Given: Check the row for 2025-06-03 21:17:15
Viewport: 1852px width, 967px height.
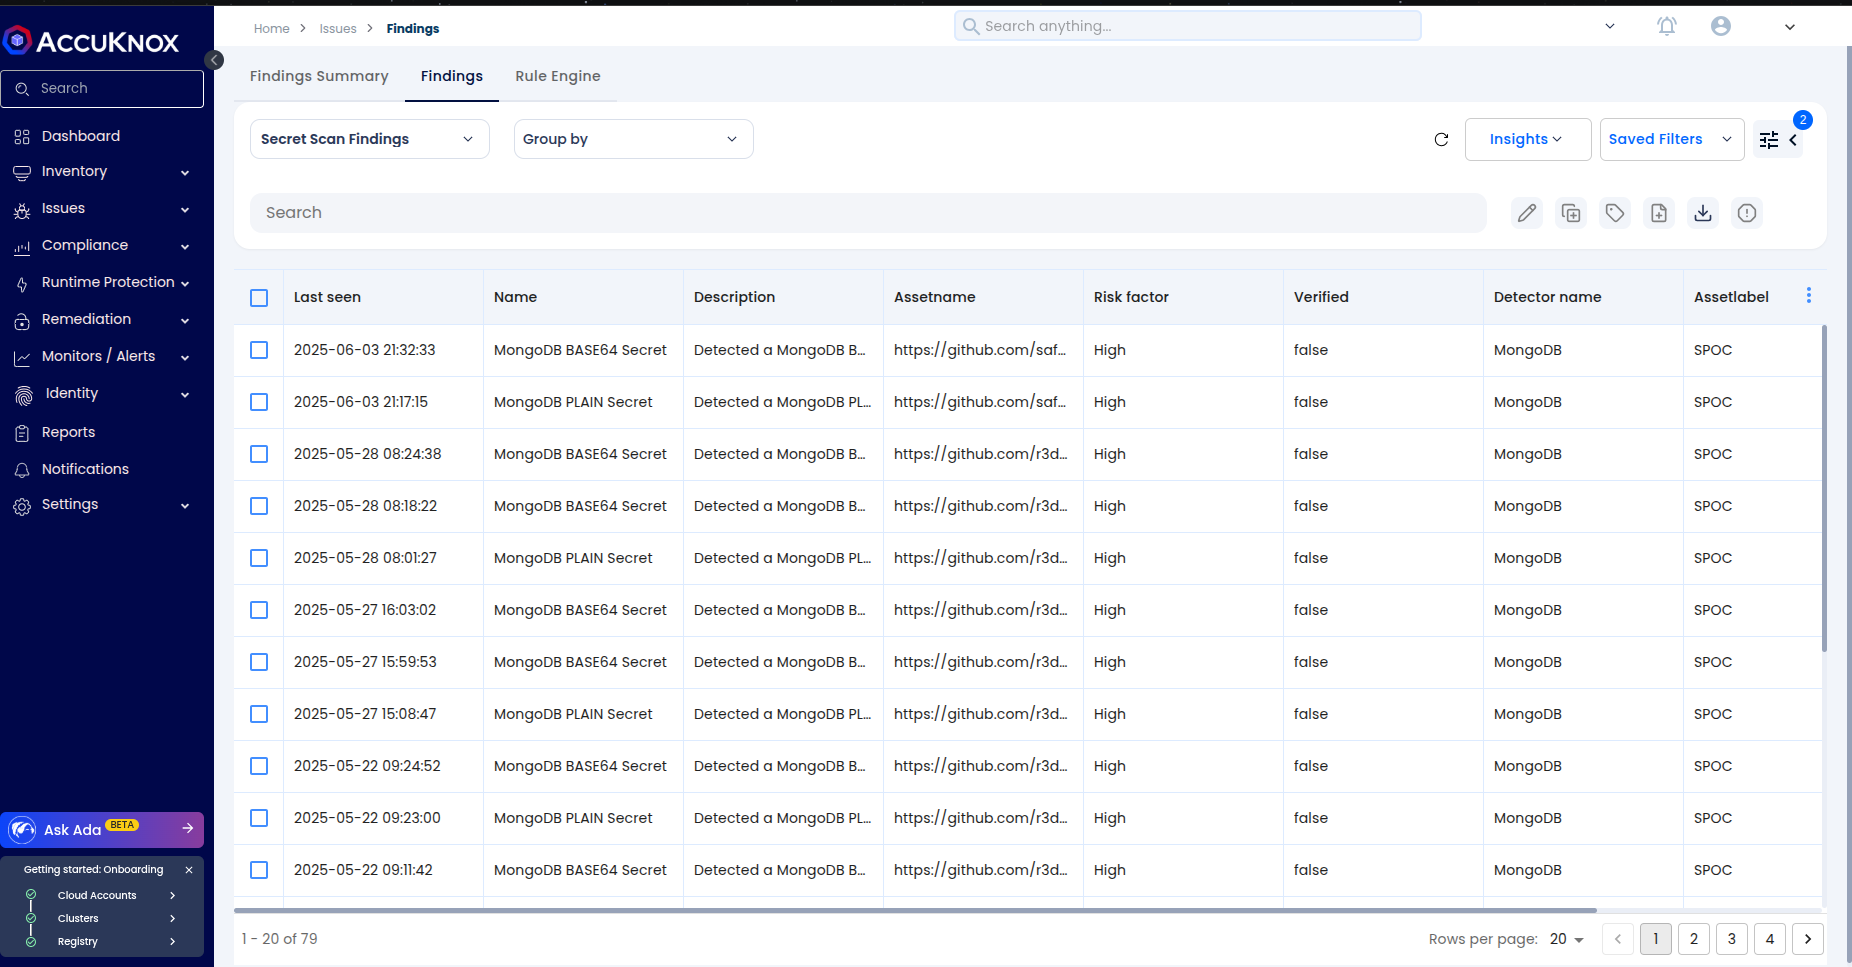Looking at the screenshot, I should [259, 402].
